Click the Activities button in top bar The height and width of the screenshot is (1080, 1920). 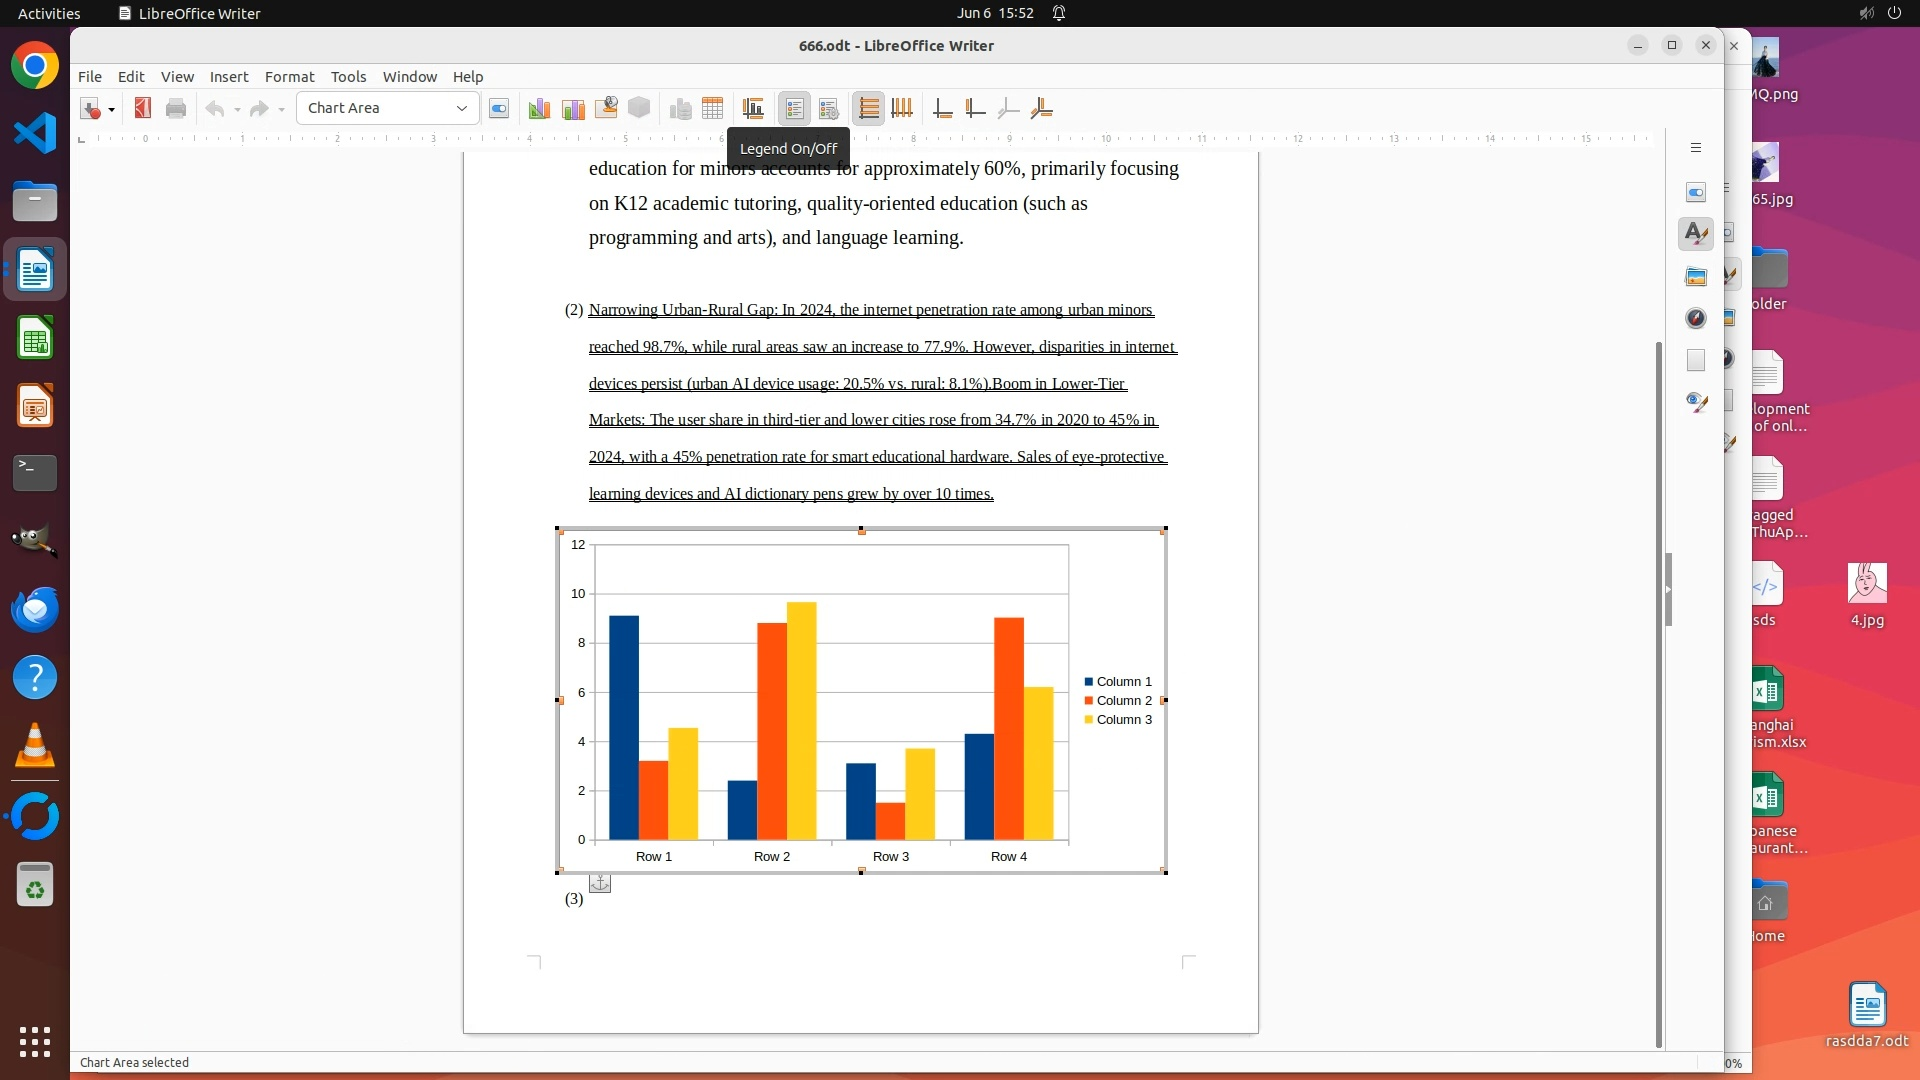49,13
